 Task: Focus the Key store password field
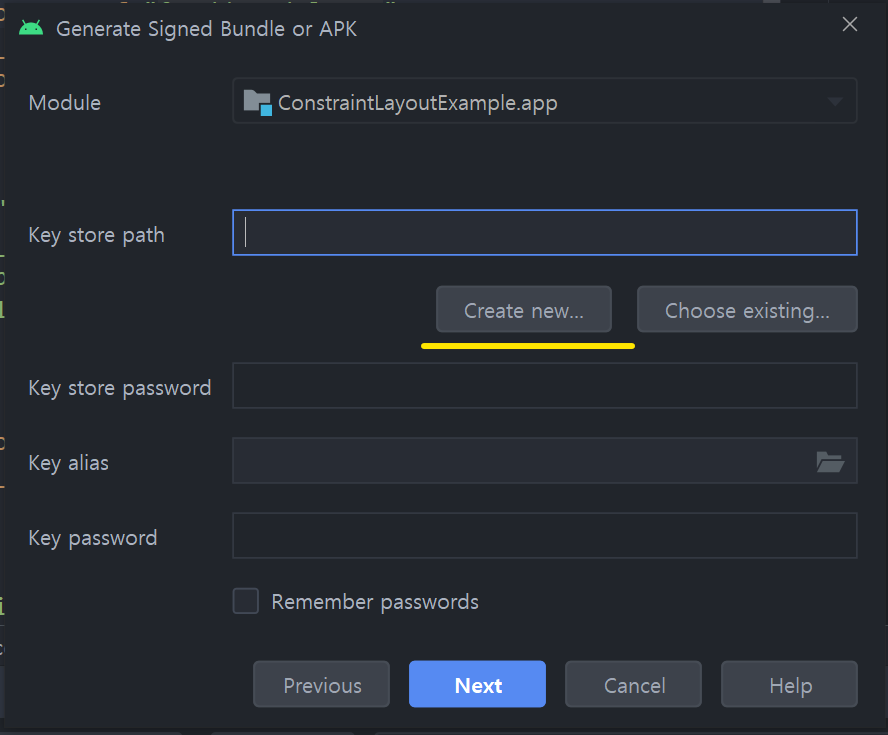point(545,386)
